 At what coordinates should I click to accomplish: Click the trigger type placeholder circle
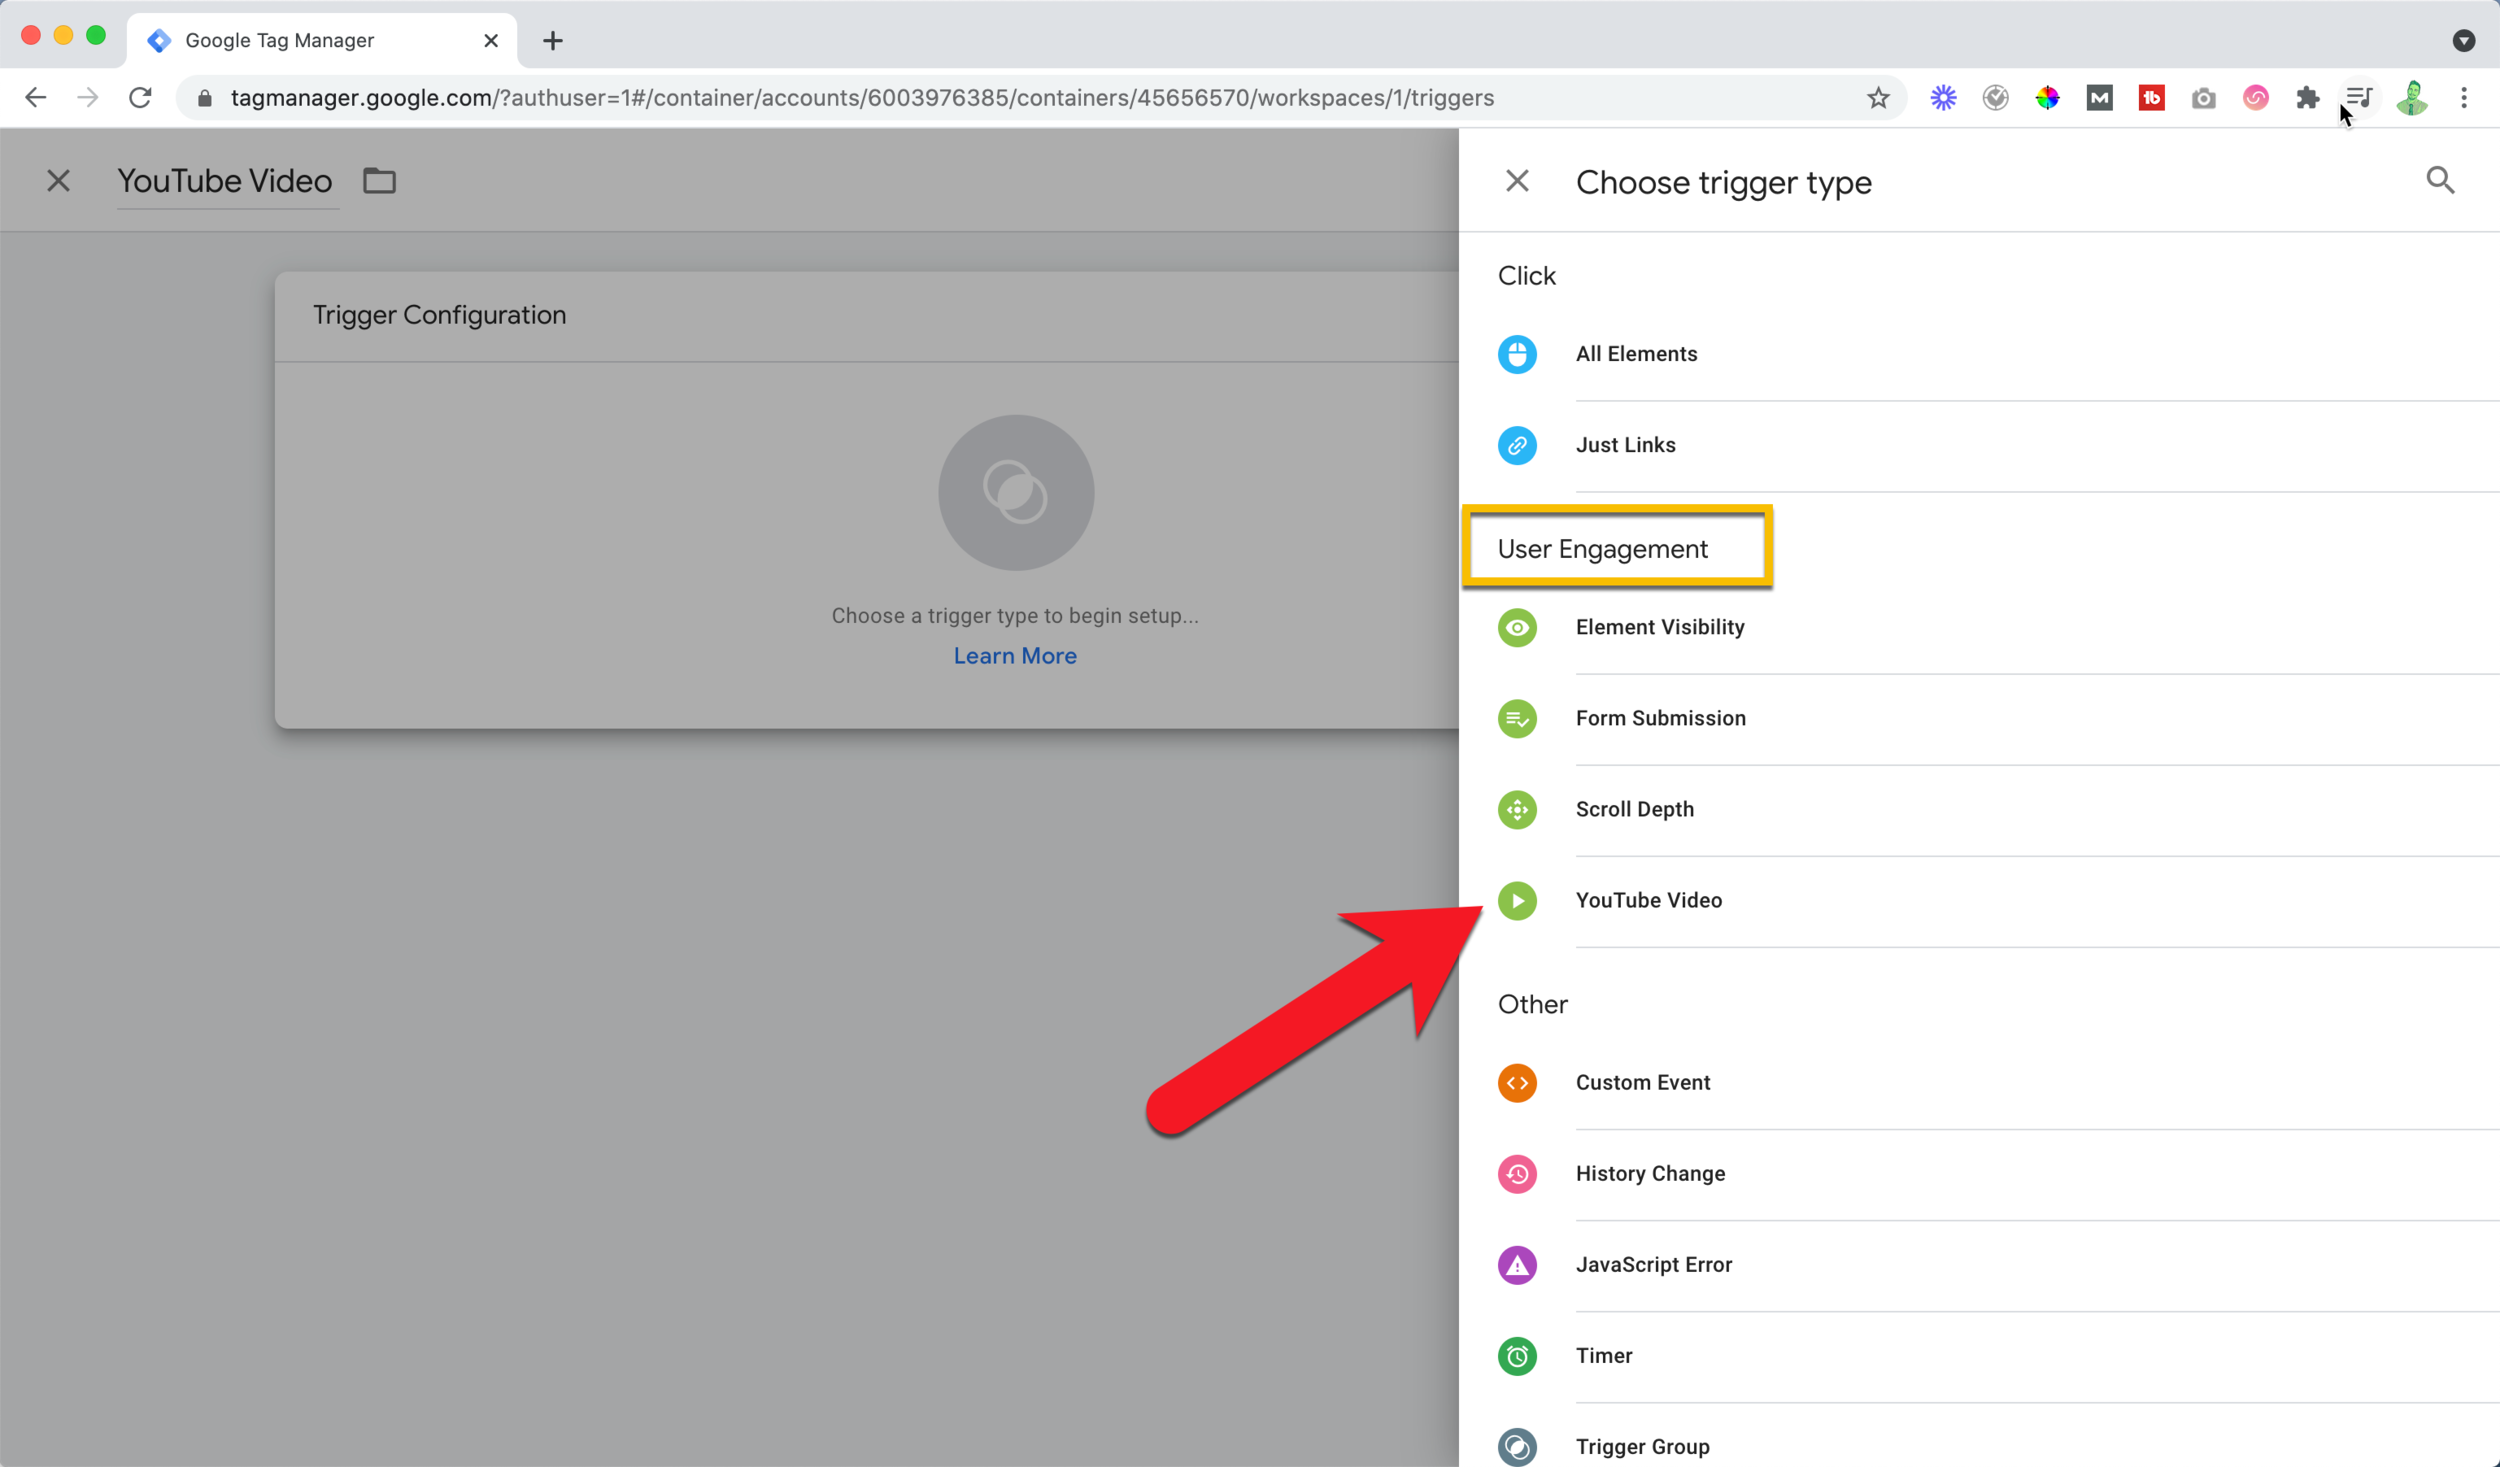[x=1015, y=492]
